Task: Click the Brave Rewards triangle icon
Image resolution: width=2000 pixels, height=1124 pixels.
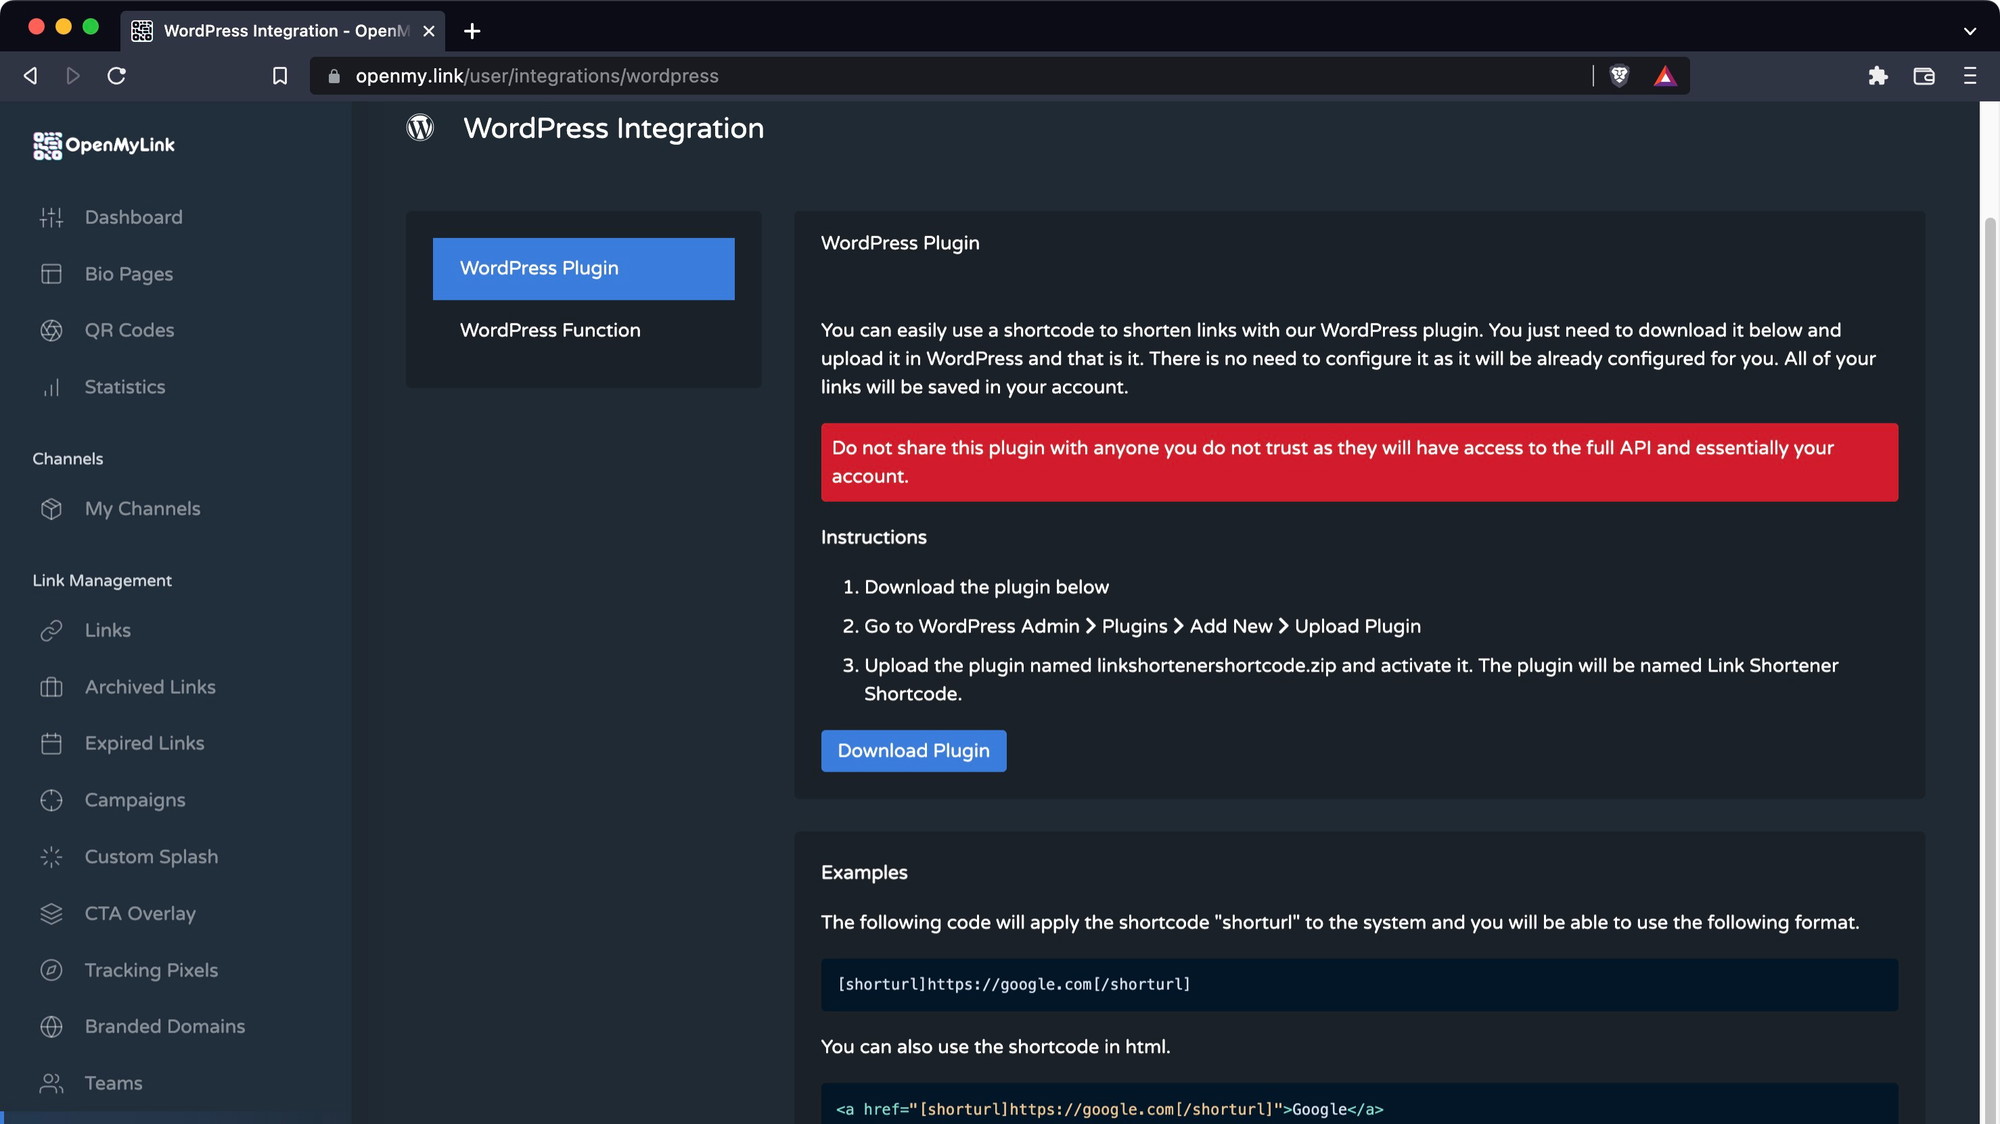Action: (x=1665, y=76)
